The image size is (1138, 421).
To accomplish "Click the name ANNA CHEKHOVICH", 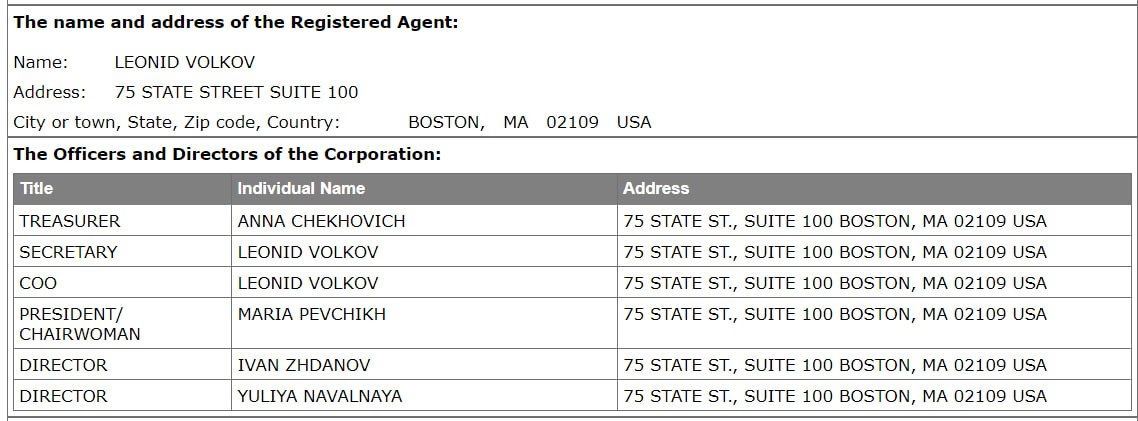I will click(322, 221).
